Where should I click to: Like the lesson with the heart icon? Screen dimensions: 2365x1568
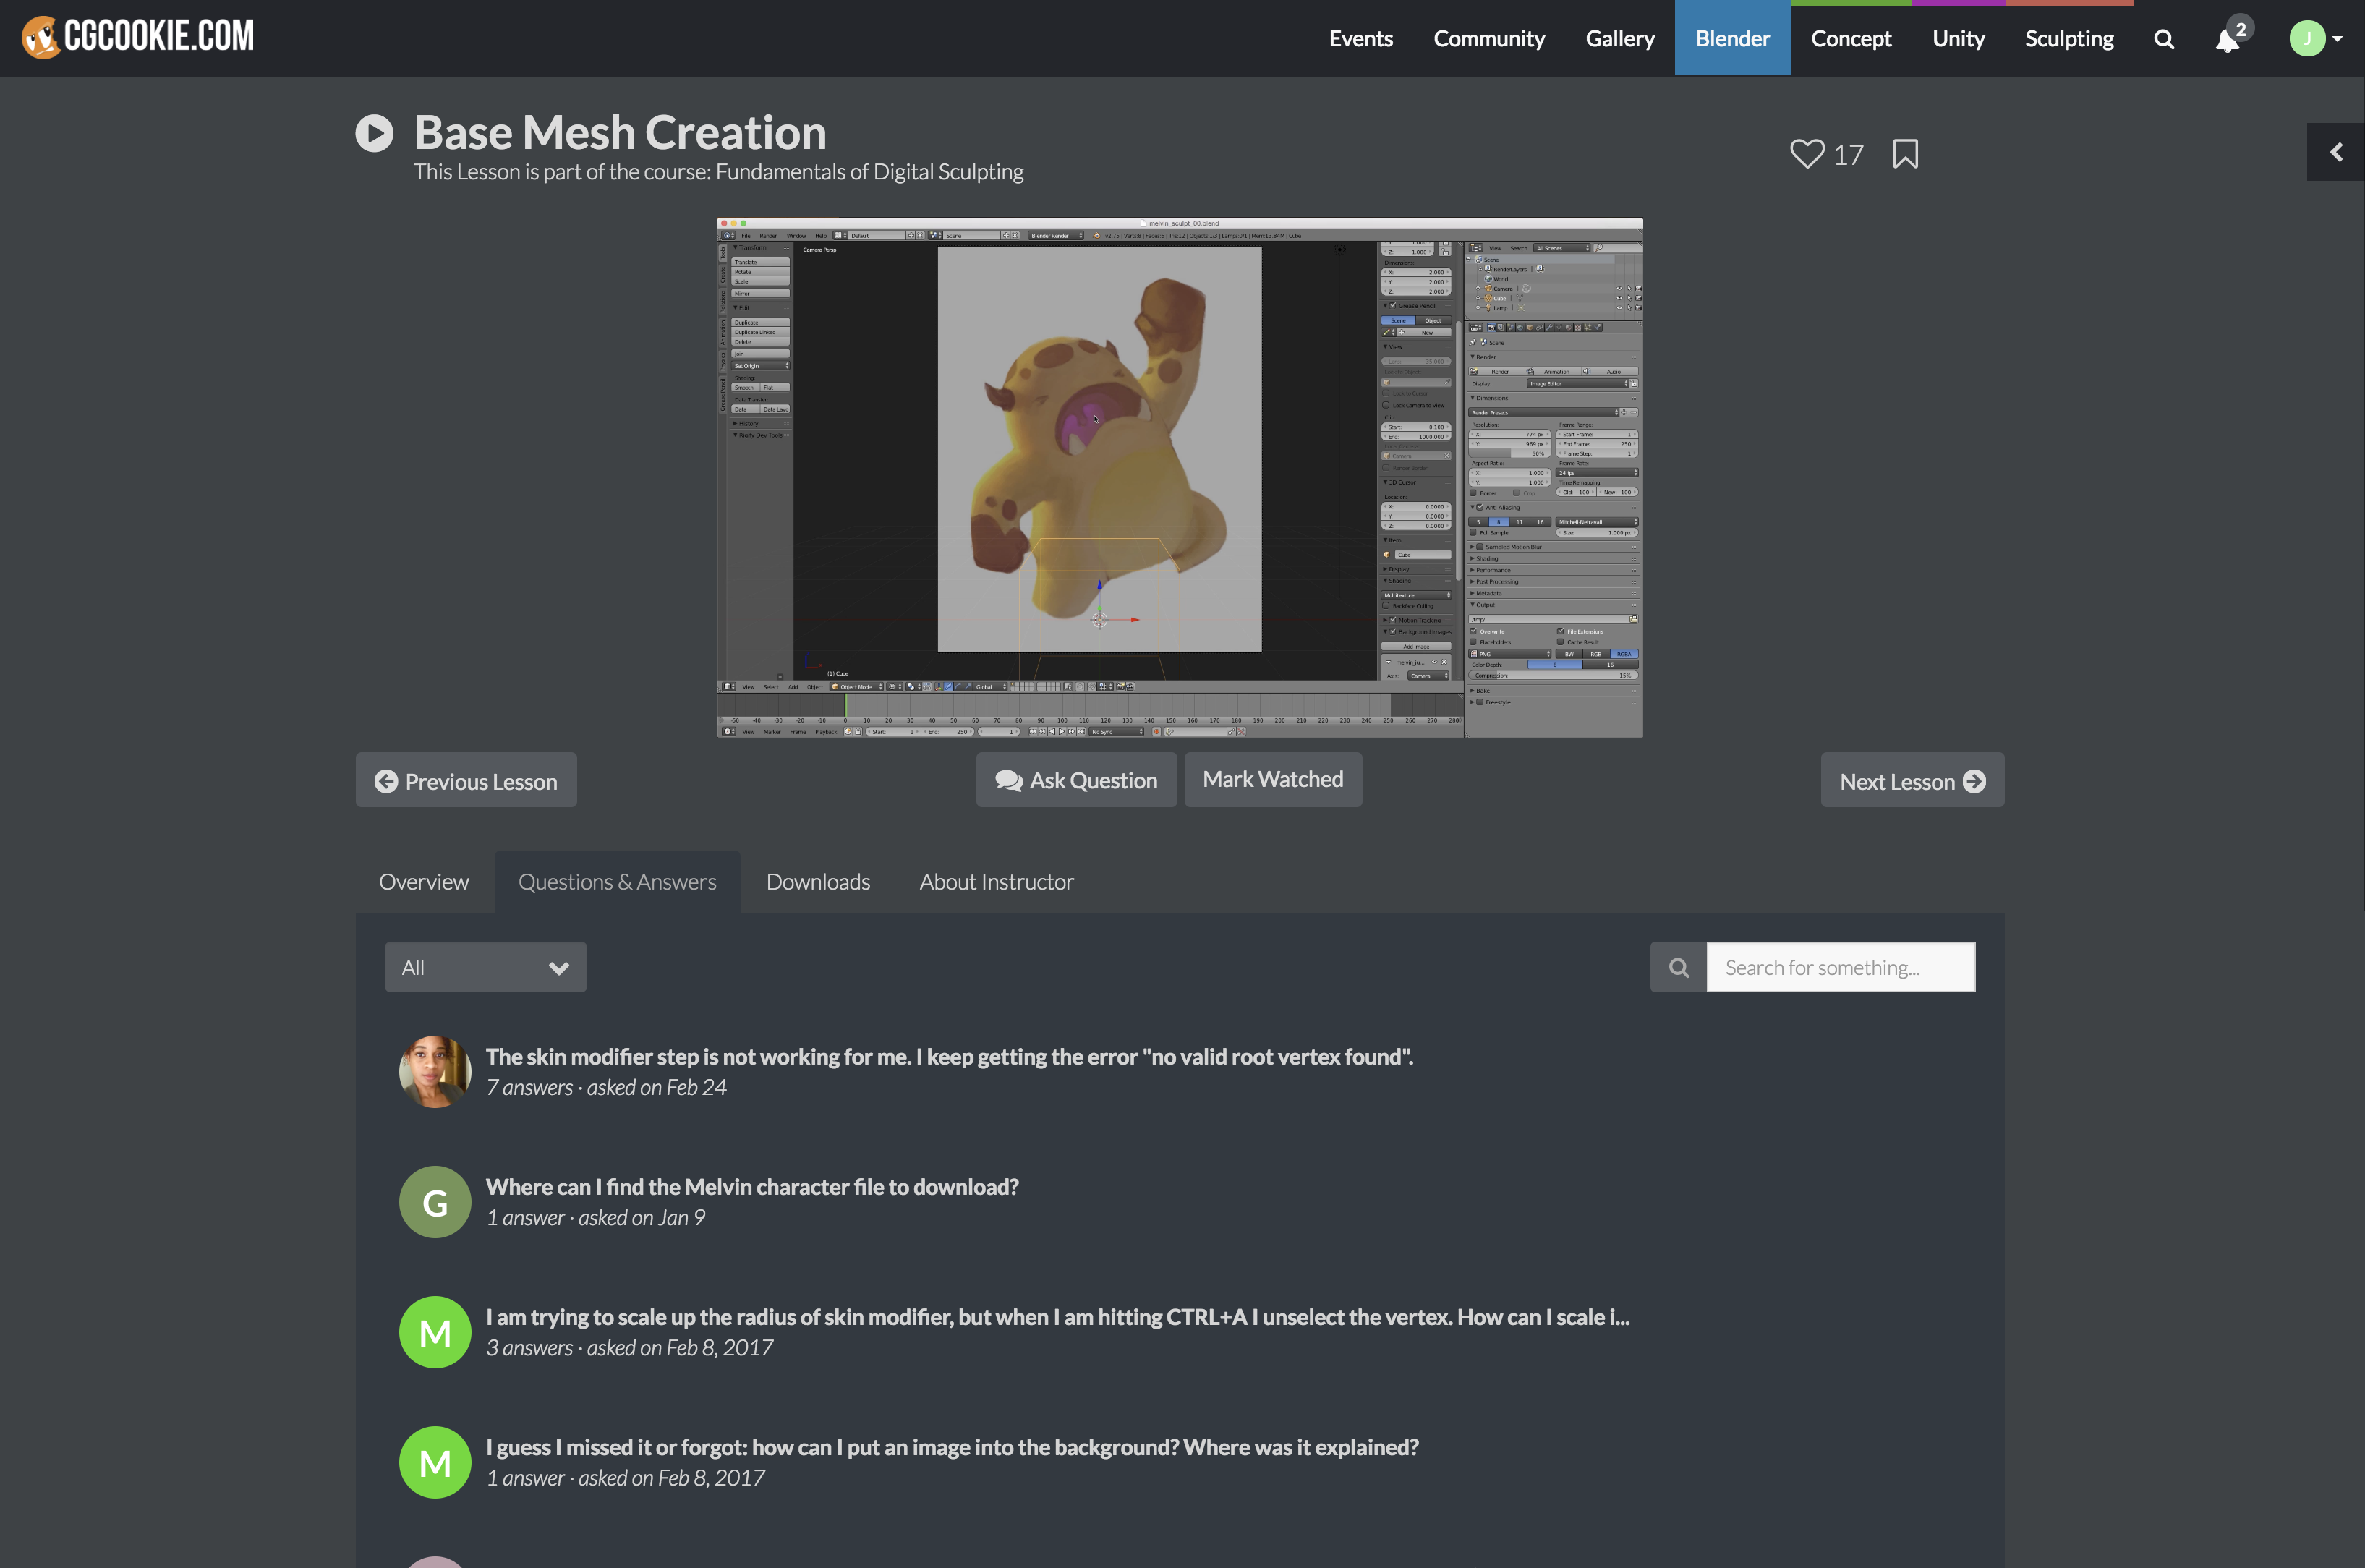click(x=1806, y=154)
